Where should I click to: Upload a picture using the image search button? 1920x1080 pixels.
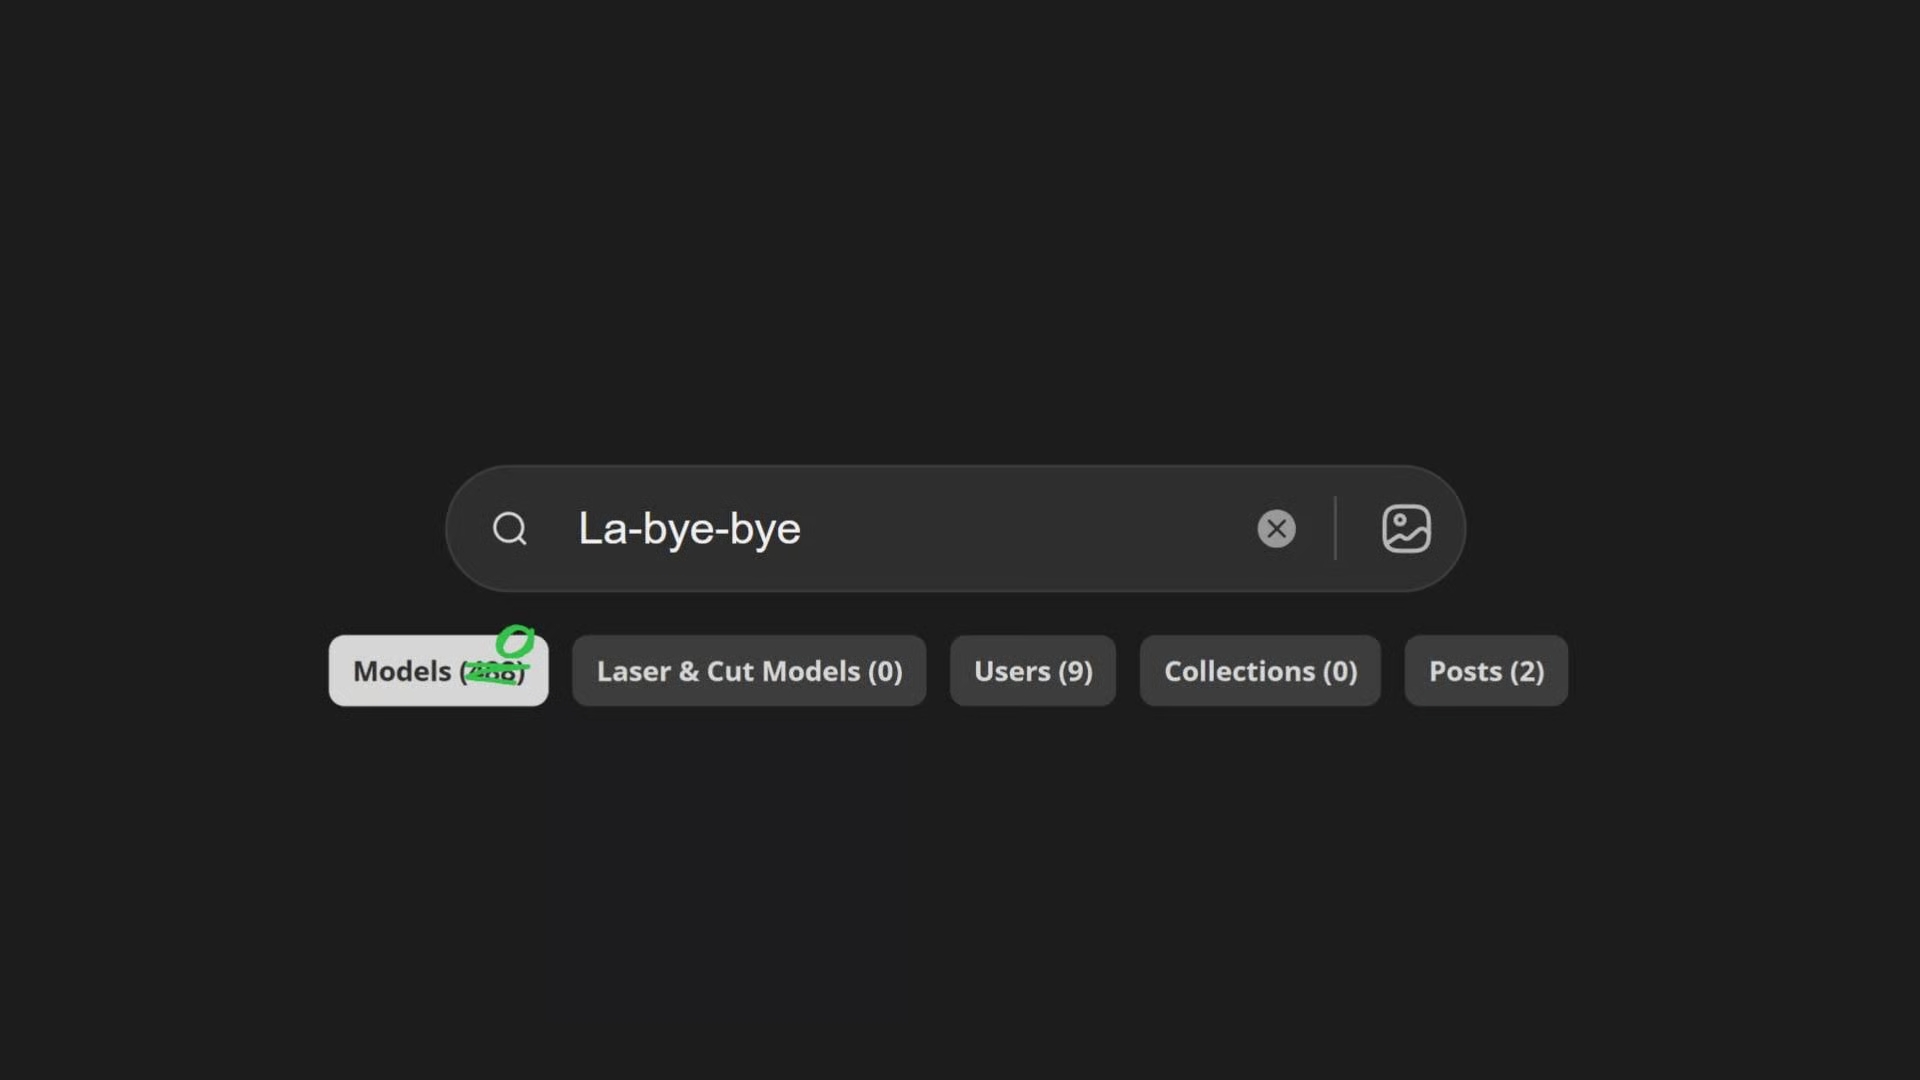click(1406, 529)
